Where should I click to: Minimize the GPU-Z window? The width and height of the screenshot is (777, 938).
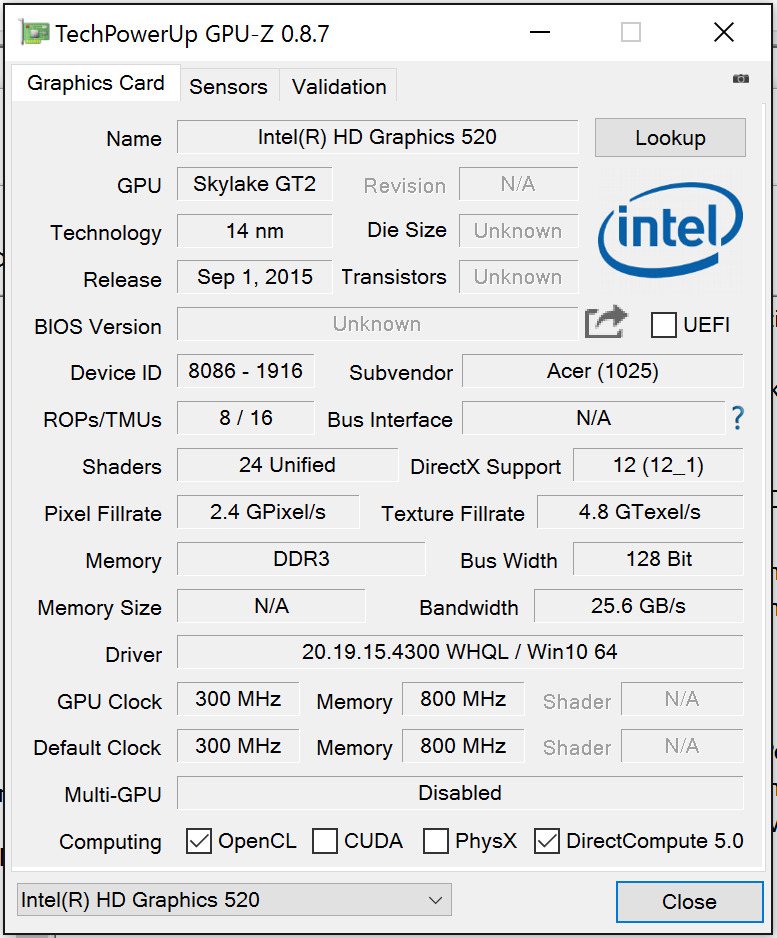pos(540,33)
